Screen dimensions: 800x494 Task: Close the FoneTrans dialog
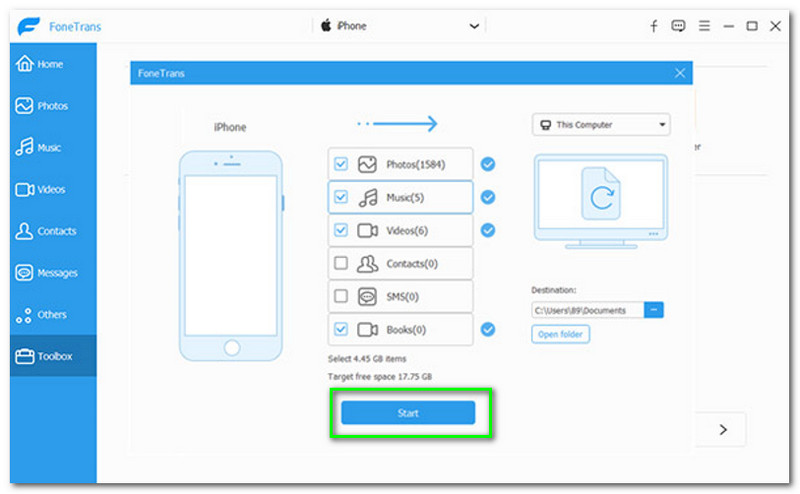(x=680, y=73)
